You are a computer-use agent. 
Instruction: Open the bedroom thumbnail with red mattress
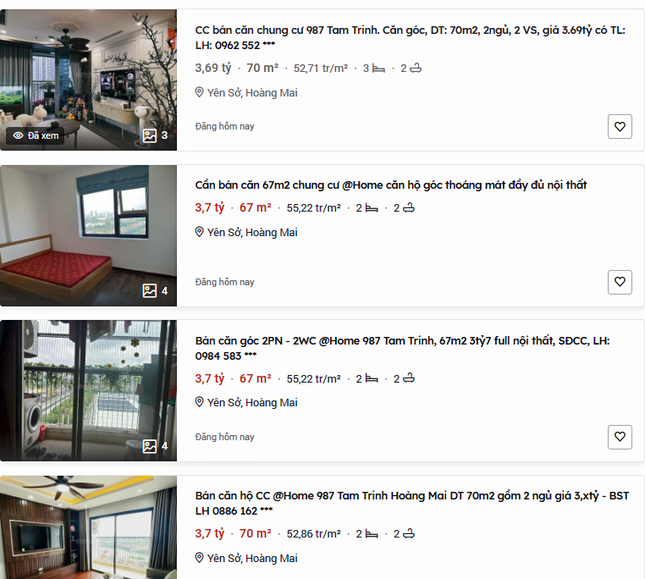tap(88, 236)
